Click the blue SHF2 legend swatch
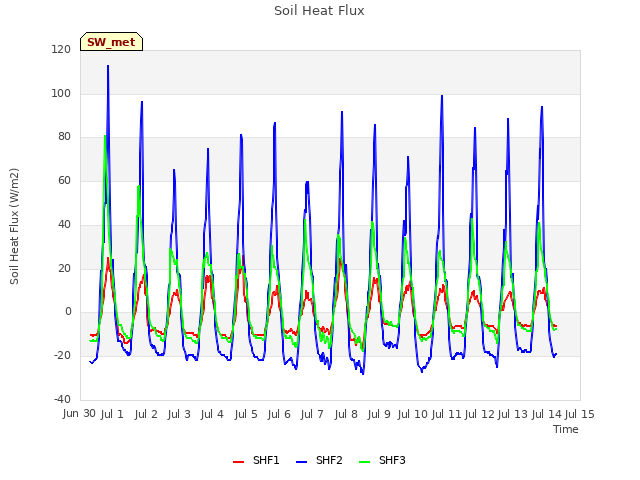The height and width of the screenshot is (480, 640). coord(301,462)
